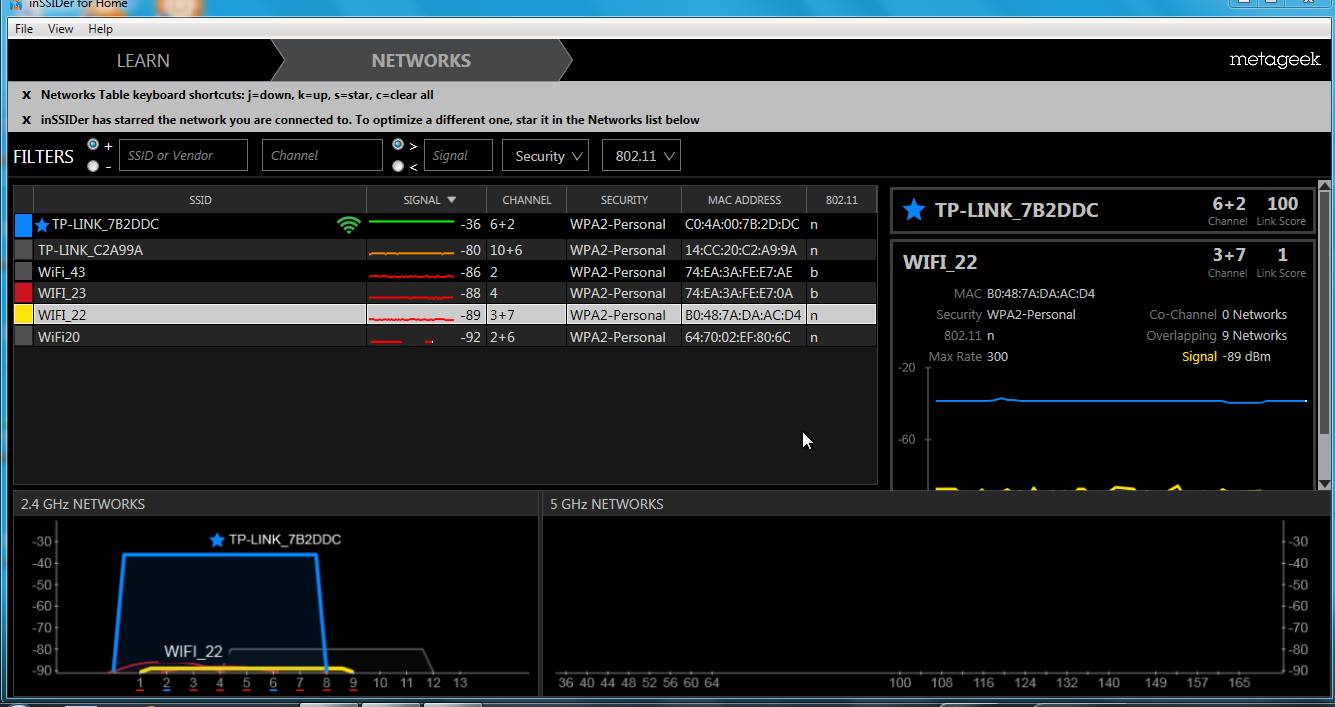Viewport: 1335px width, 707px height.
Task: Sort by the 802.11 column header
Action: (x=842, y=200)
